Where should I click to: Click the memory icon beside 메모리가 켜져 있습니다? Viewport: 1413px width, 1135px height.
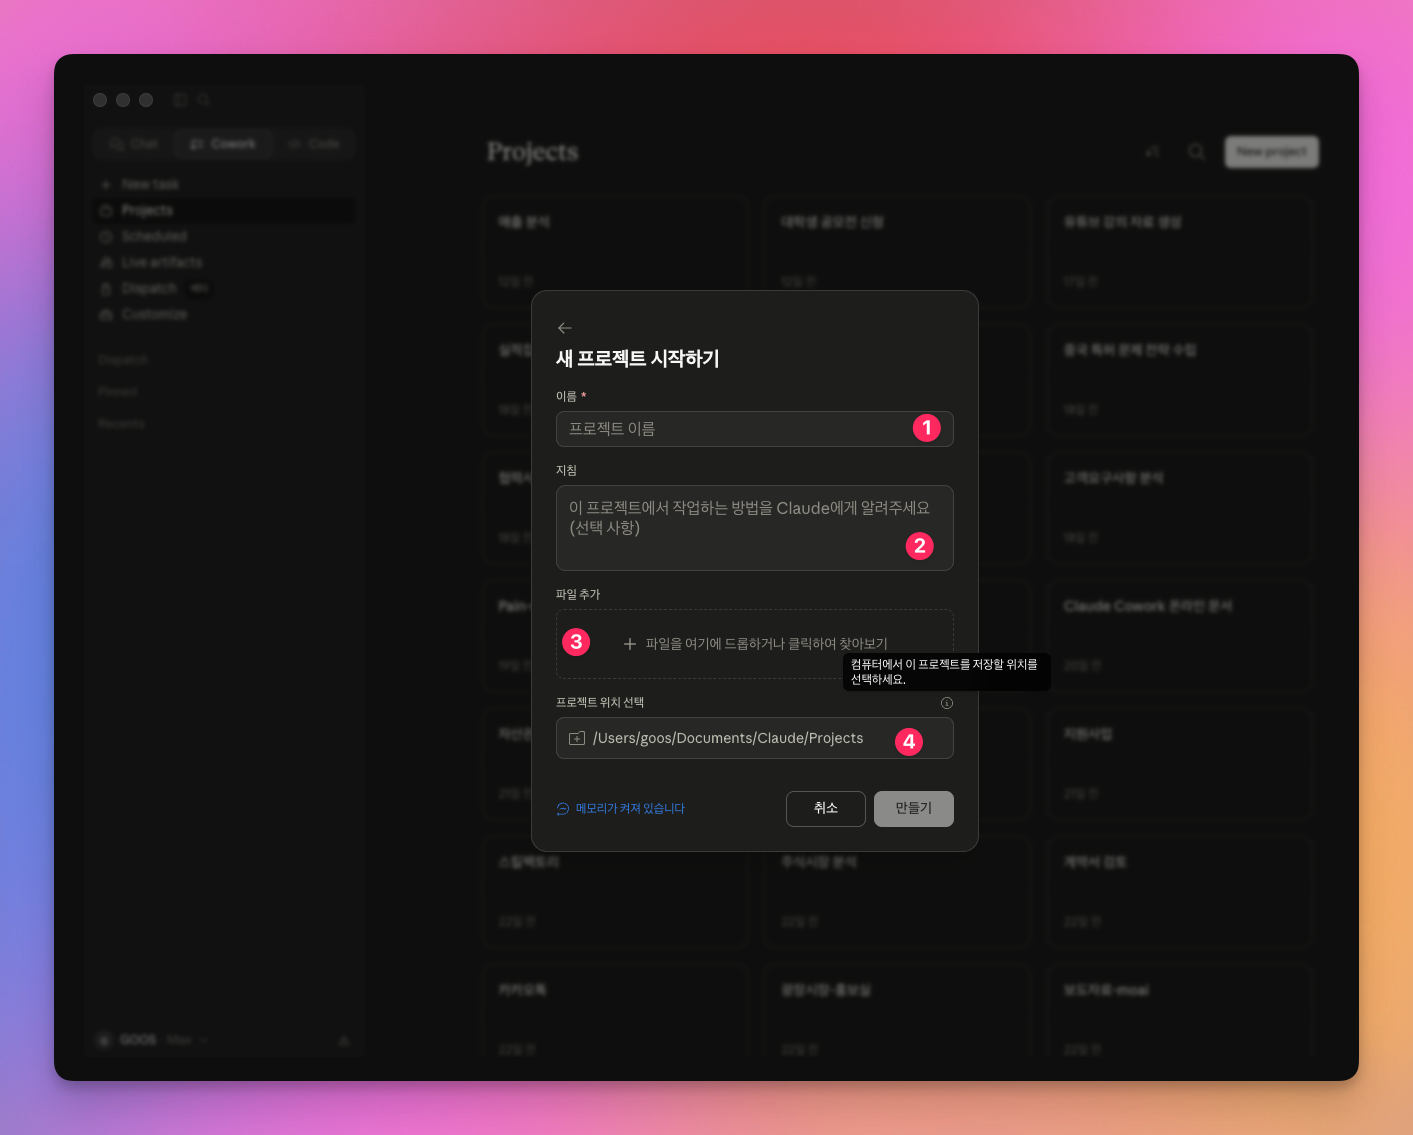coord(563,808)
